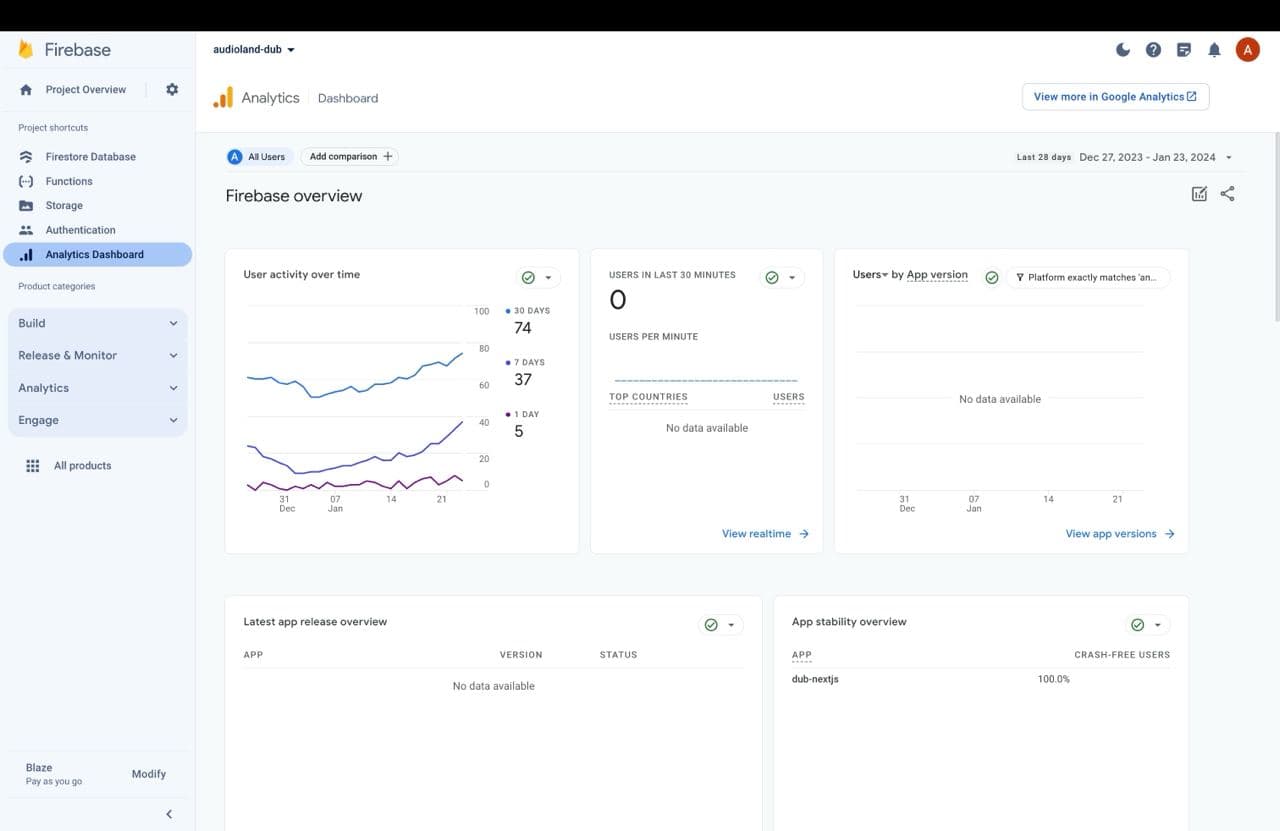Image resolution: width=1280 pixels, height=831 pixels.
Task: Collapse the sidebar with left chevron
Action: point(169,814)
